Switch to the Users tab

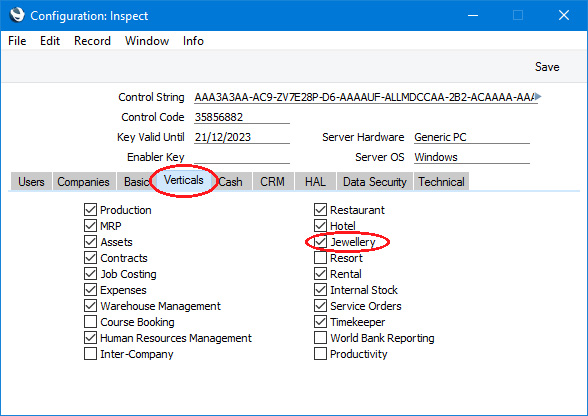31,182
